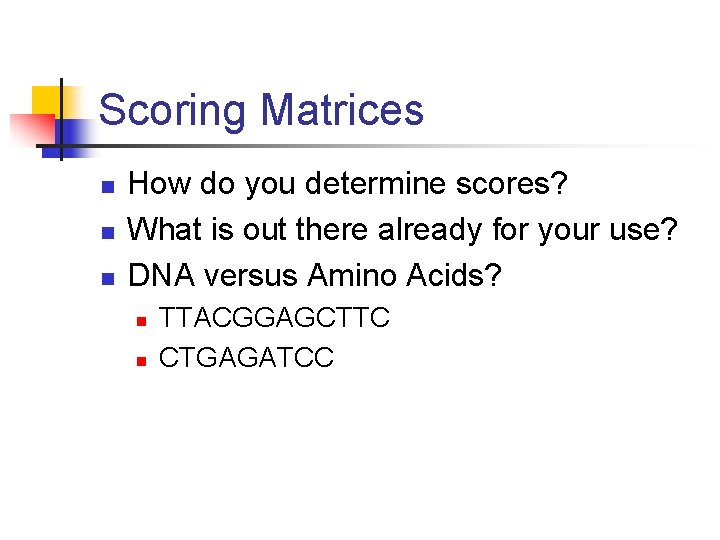Select the sub-bullet marker beside CTGAGATCC
The height and width of the screenshot is (540, 720).
click(141, 360)
